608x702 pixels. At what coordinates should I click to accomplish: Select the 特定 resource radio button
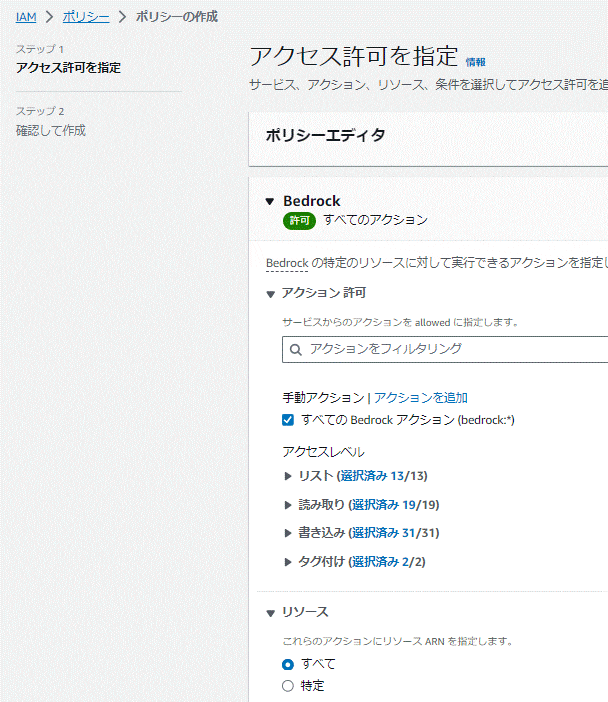pyautogui.click(x=288, y=686)
